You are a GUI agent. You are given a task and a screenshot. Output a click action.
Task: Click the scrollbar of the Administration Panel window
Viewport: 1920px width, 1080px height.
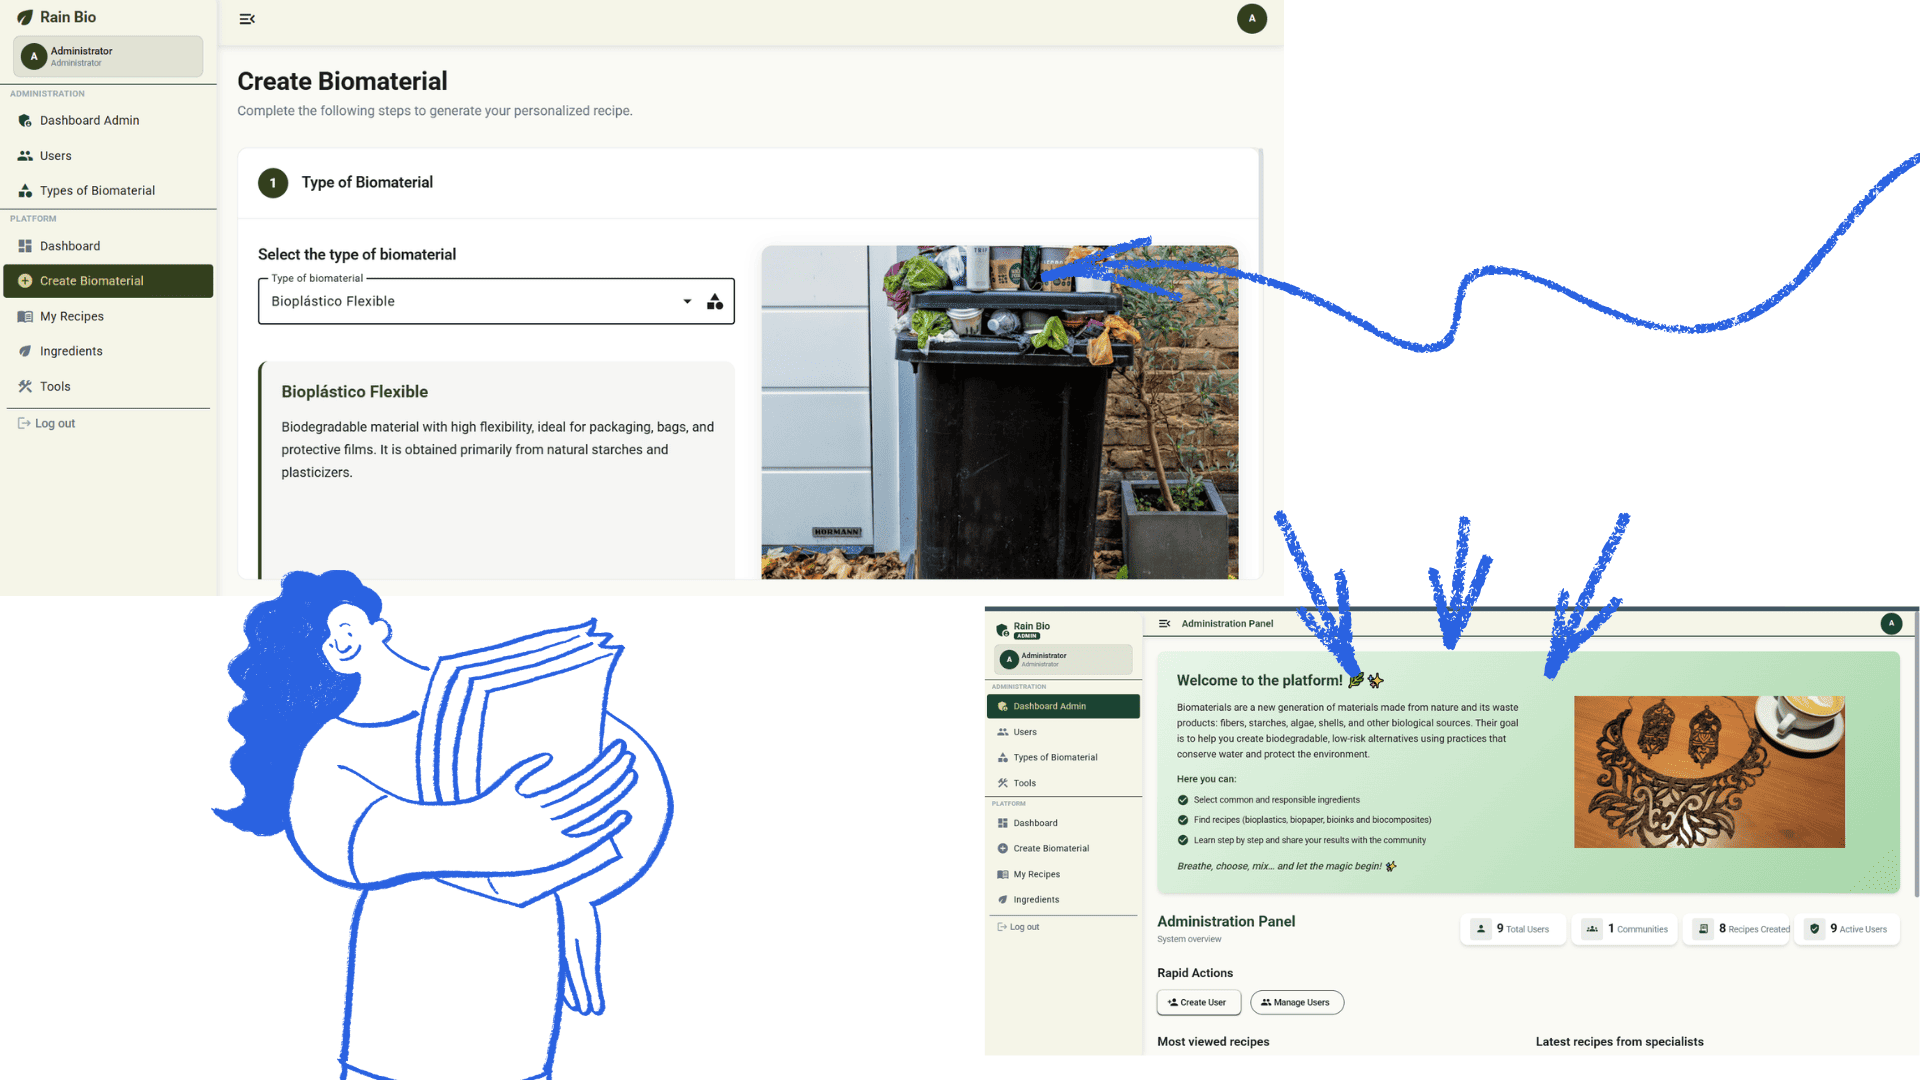click(1915, 753)
